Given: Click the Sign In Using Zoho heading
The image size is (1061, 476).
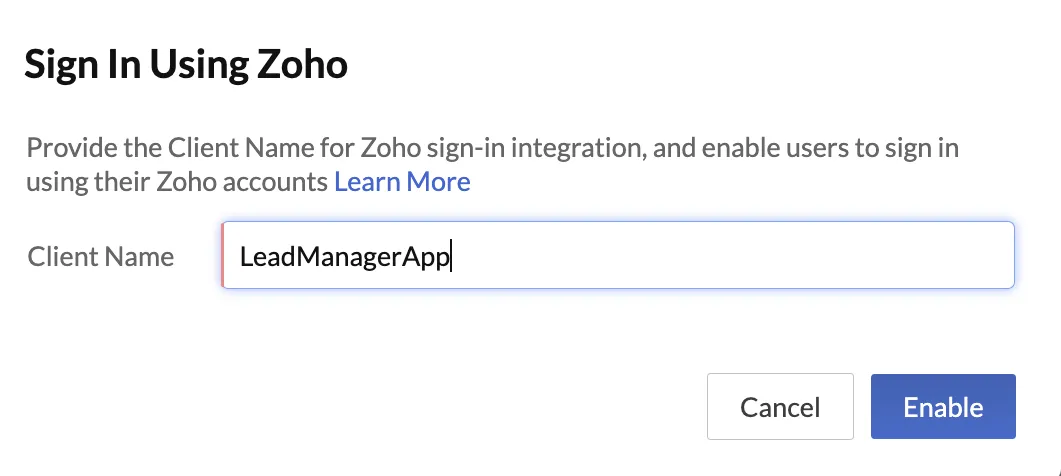Looking at the screenshot, I should click(186, 65).
